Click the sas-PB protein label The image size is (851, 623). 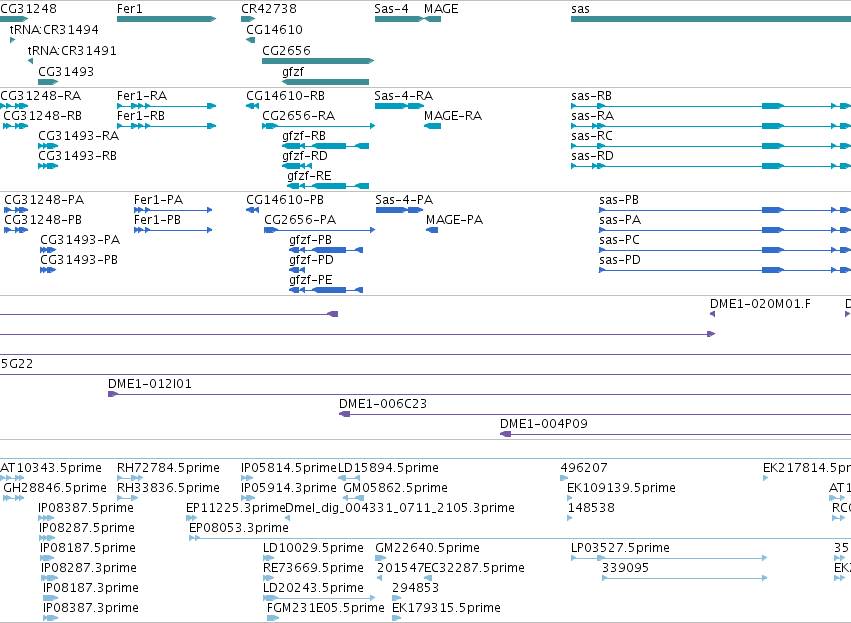[x=619, y=200]
